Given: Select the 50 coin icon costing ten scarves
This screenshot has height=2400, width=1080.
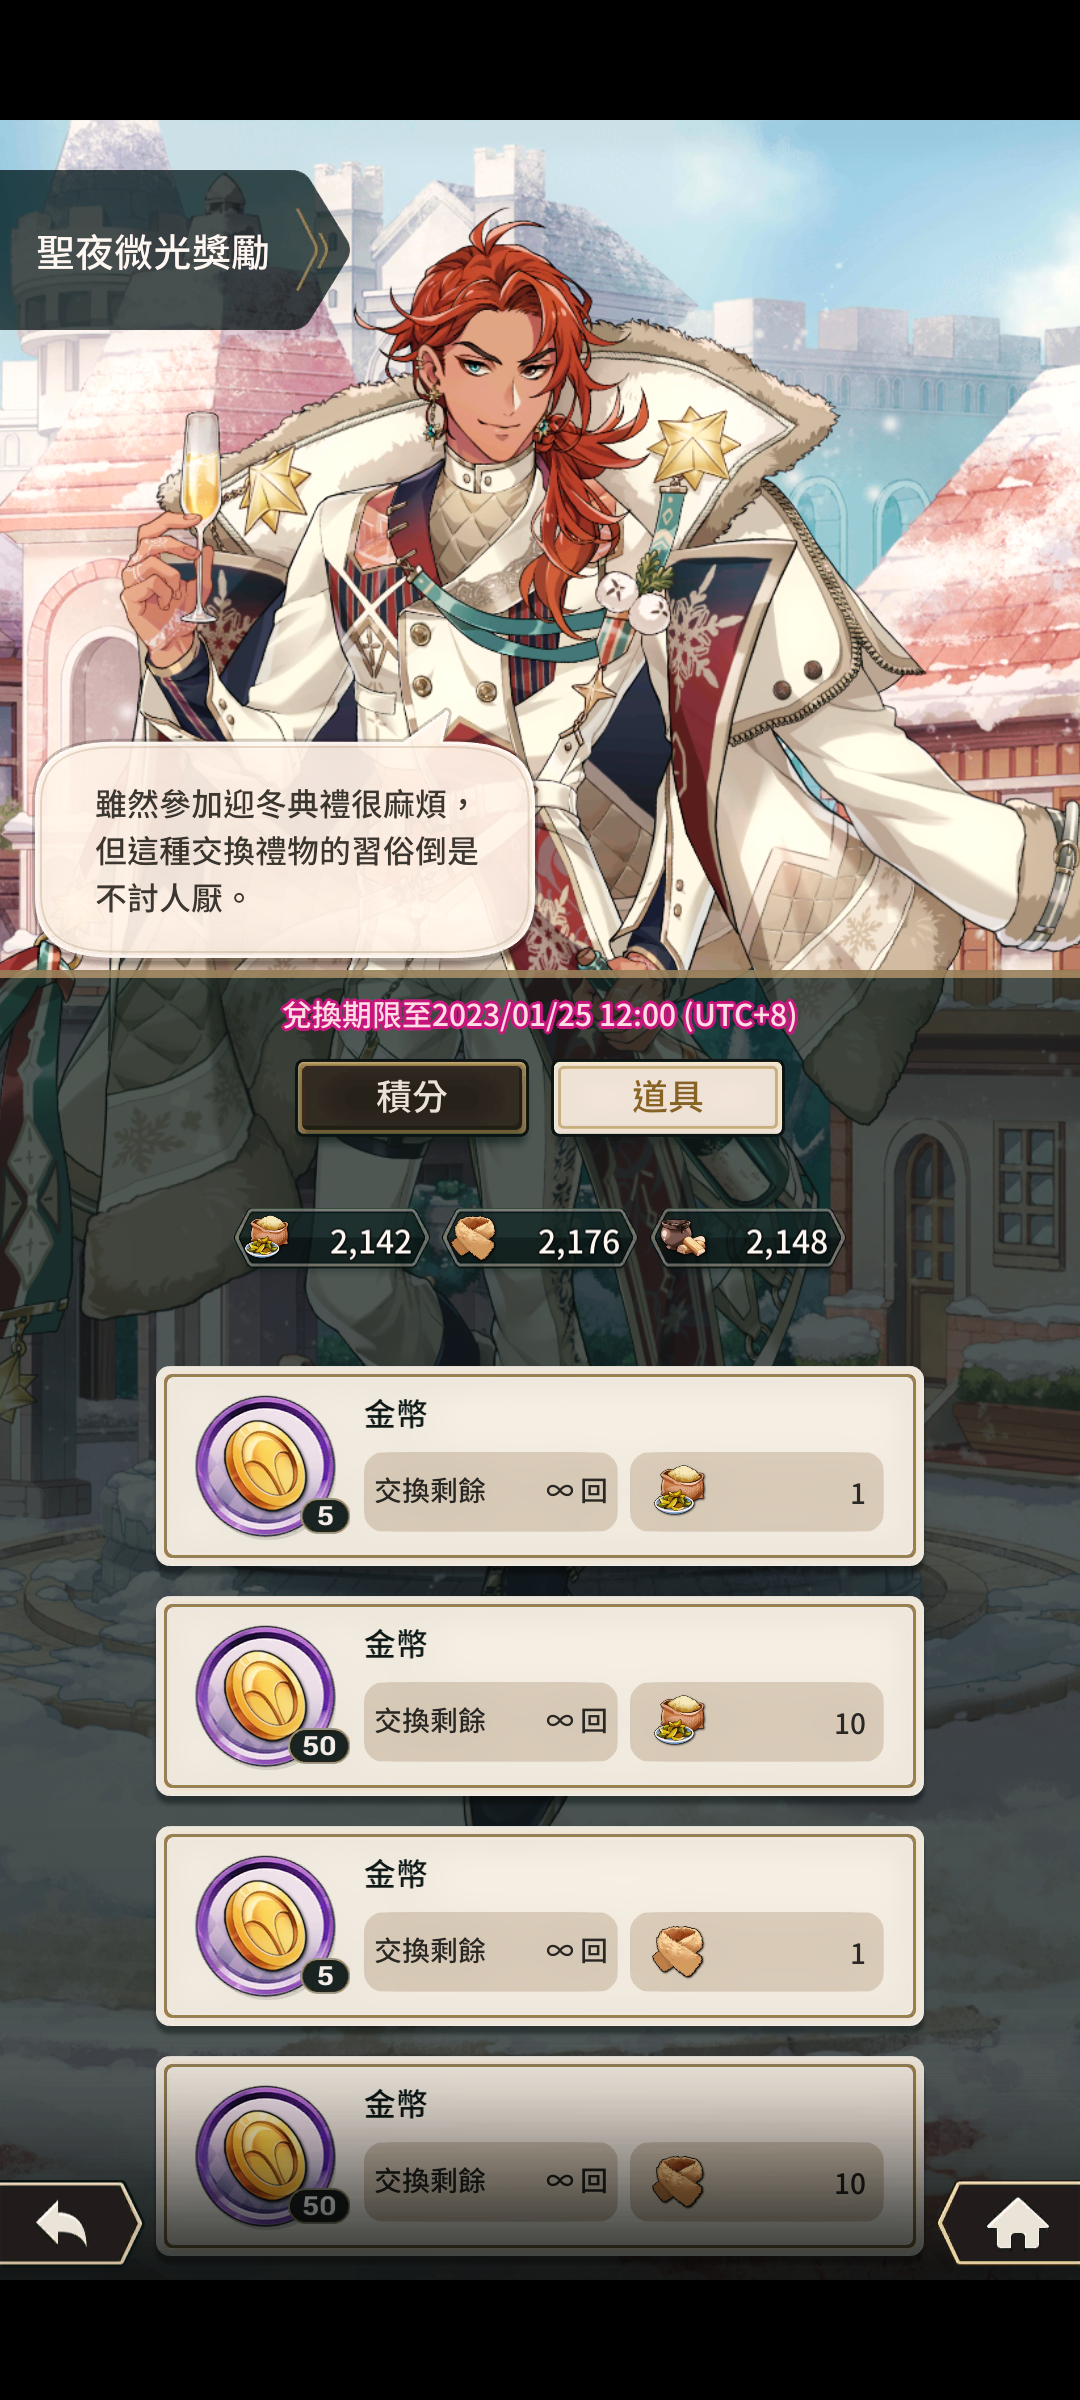Looking at the screenshot, I should click(x=268, y=2156).
